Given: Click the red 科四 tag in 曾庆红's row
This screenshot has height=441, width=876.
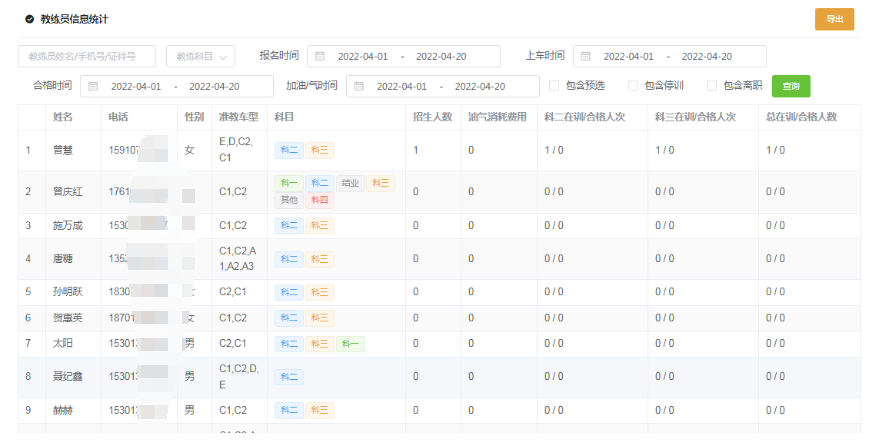Looking at the screenshot, I should 319,200.
